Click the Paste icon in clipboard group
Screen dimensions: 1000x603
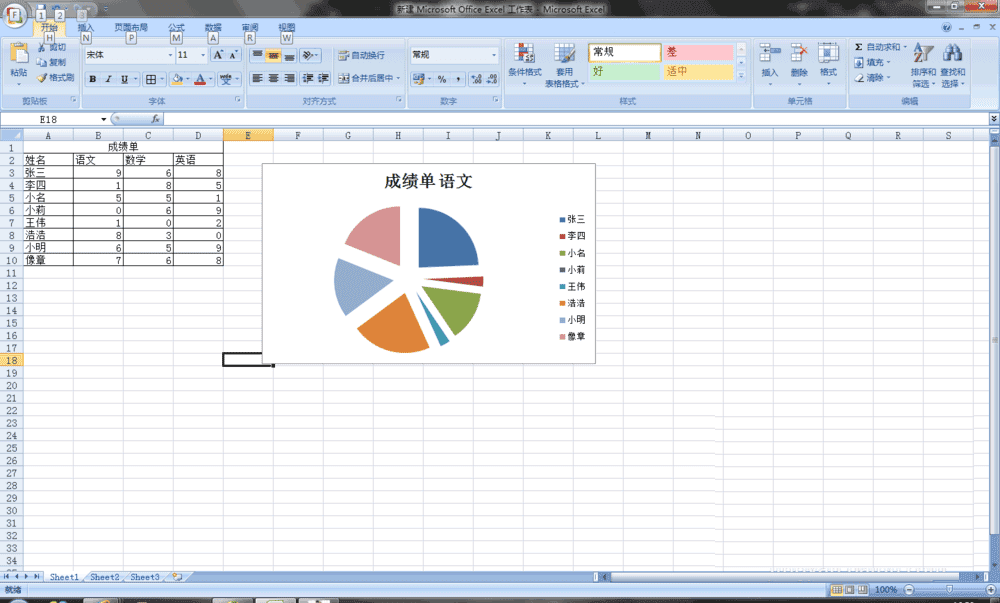18,54
